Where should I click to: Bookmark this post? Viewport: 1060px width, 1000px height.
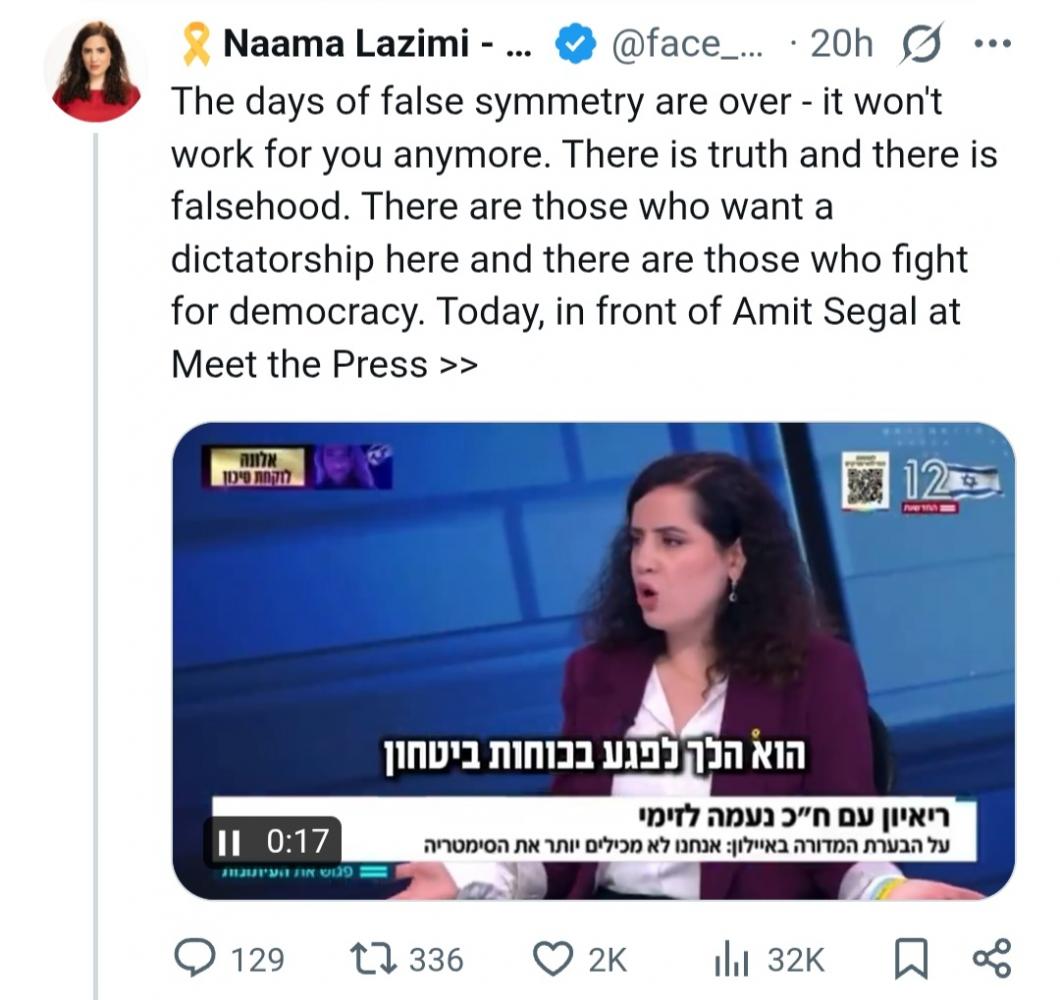click(907, 960)
